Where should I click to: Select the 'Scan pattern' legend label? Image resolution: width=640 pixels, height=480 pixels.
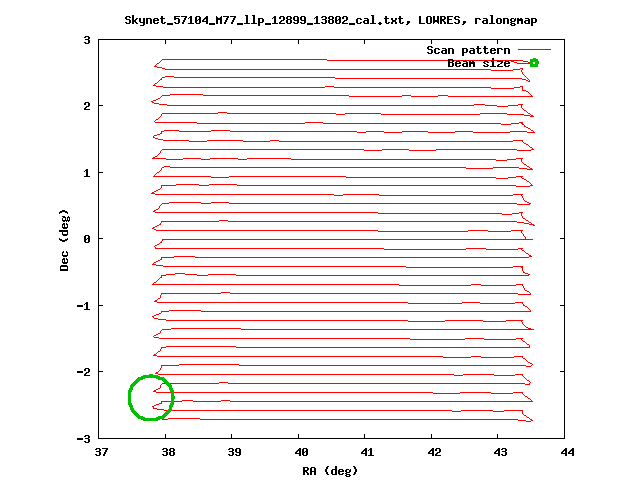click(468, 50)
